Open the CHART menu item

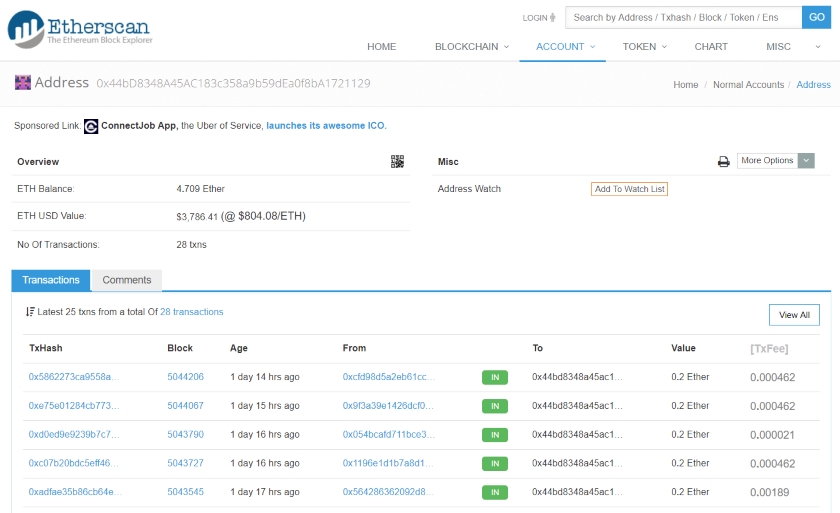(711, 47)
